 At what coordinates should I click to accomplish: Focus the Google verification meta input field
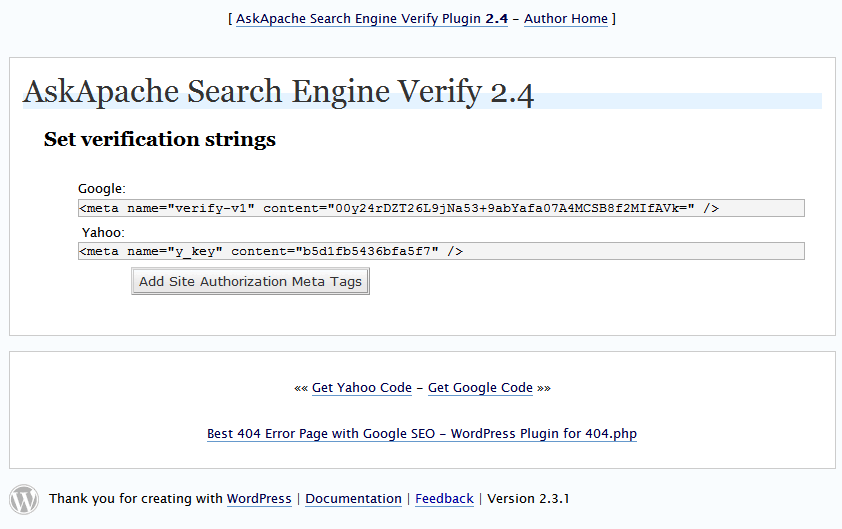tap(441, 208)
